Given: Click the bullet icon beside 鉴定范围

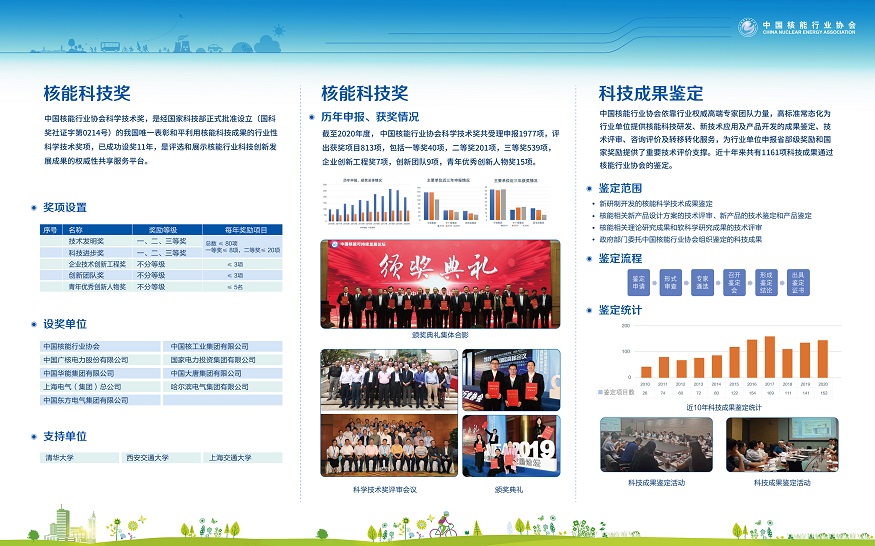Looking at the screenshot, I should point(589,188).
